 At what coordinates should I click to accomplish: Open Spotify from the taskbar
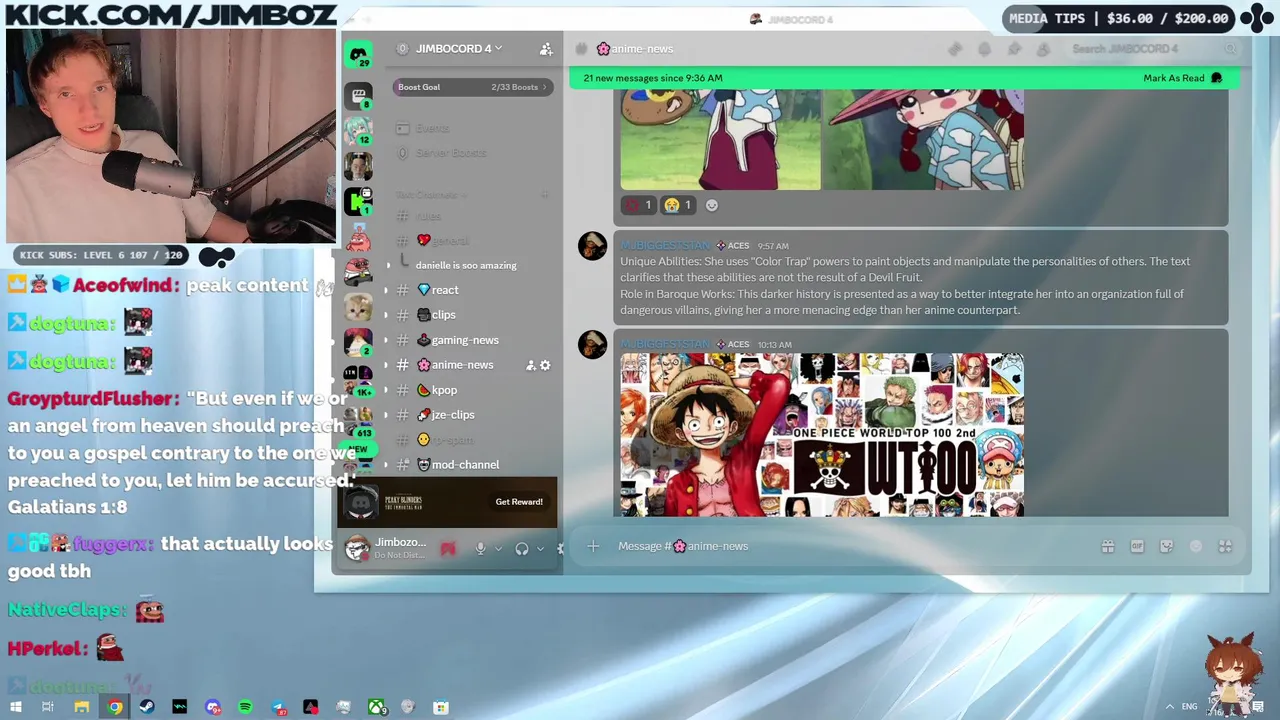[245, 707]
